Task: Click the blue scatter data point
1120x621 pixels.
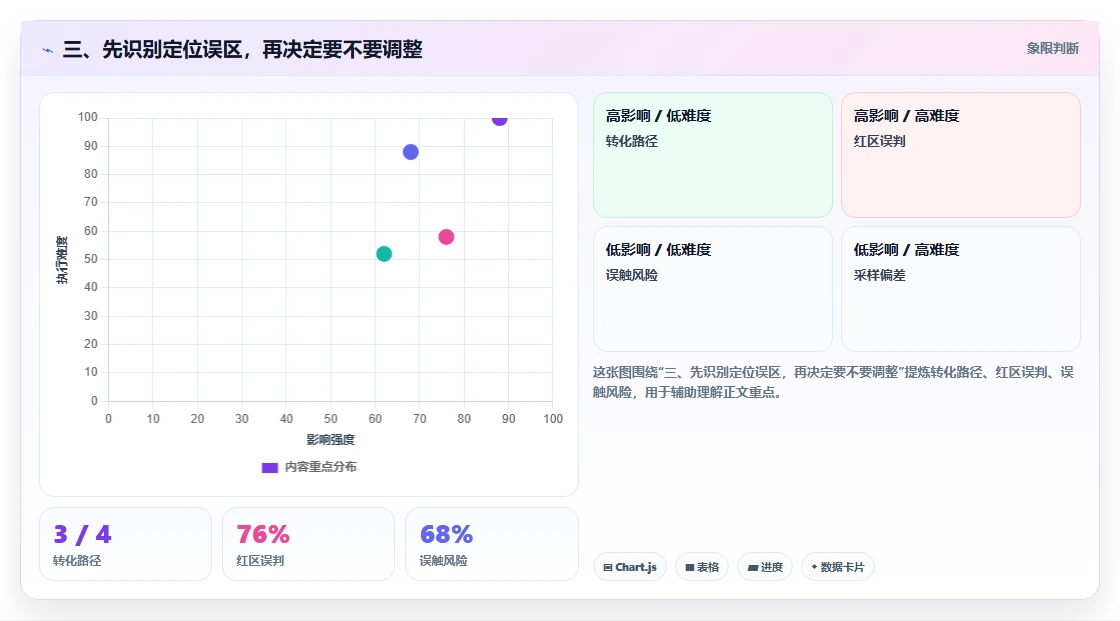Action: point(411,152)
